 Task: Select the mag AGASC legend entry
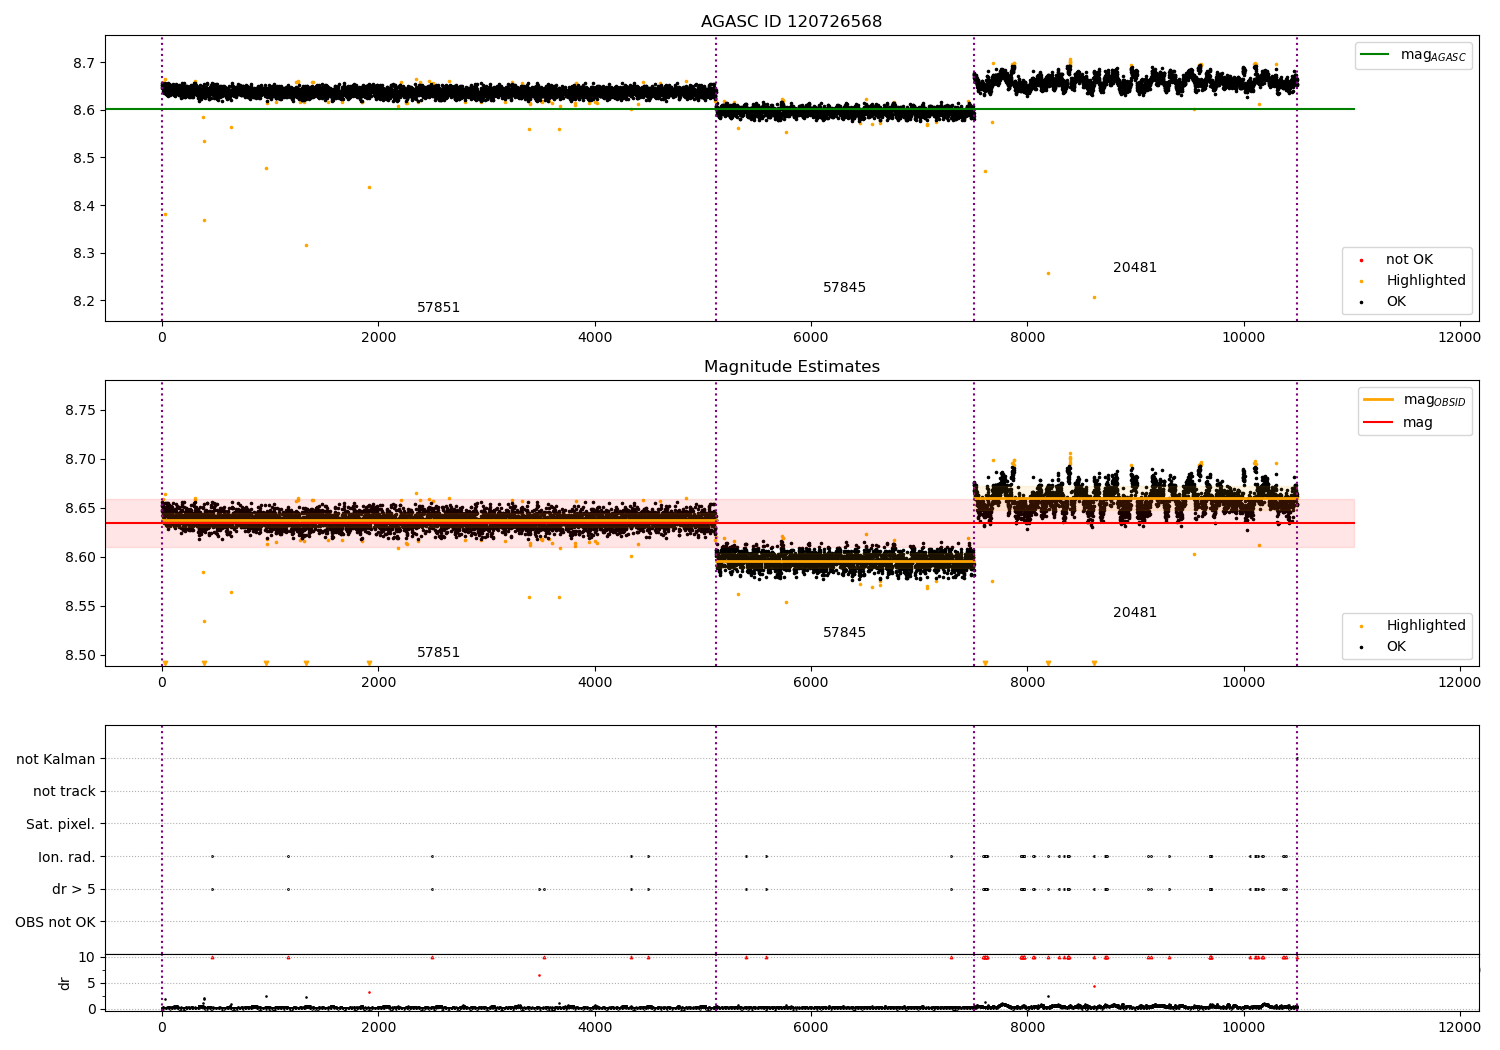tap(1413, 56)
